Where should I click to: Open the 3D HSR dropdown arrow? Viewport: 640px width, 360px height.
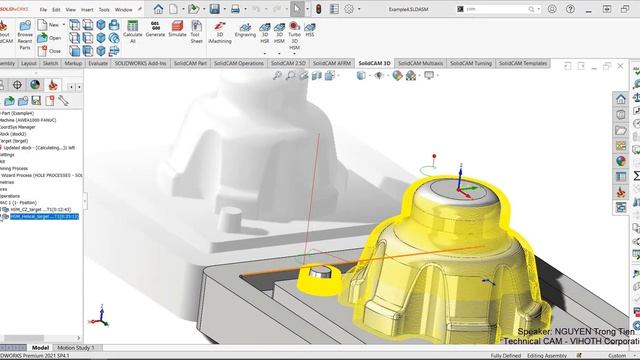tap(265, 53)
